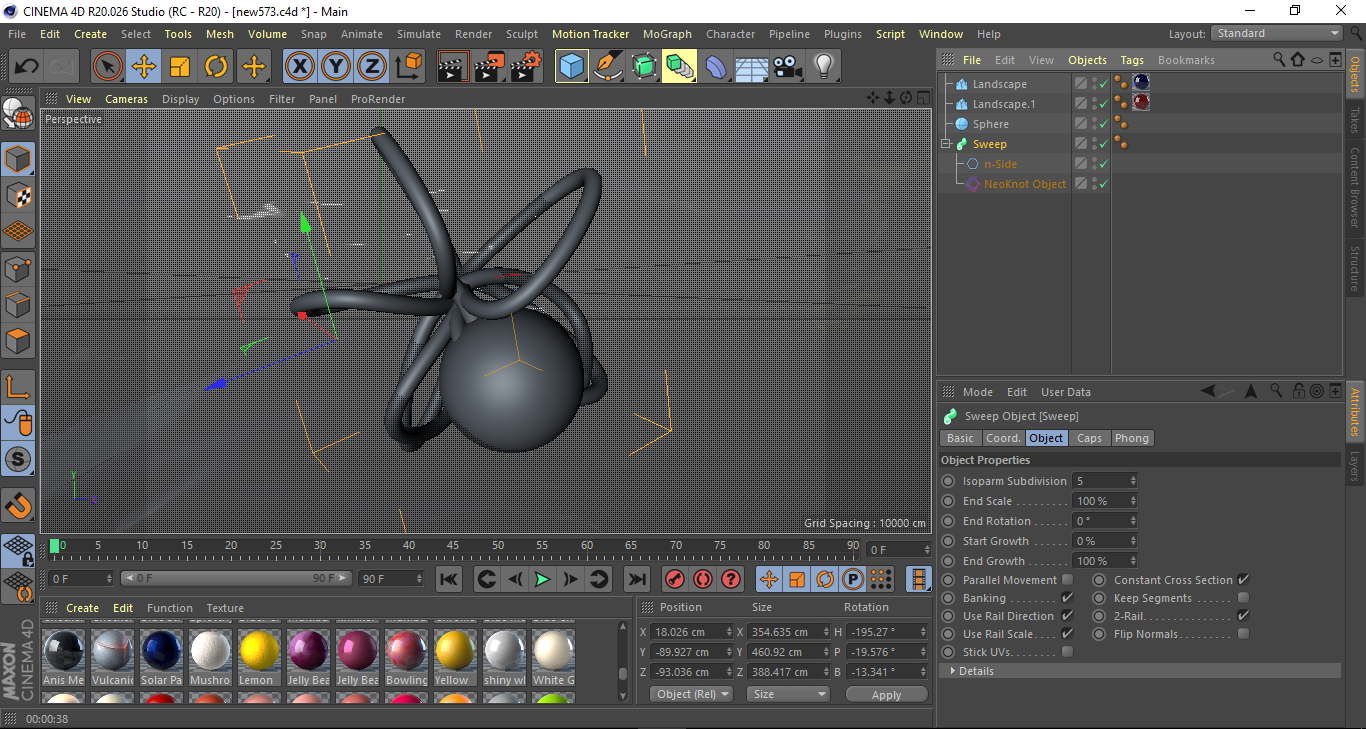Image resolution: width=1366 pixels, height=729 pixels.
Task: Enable Stick UVs checkbox
Action: coord(1067,652)
